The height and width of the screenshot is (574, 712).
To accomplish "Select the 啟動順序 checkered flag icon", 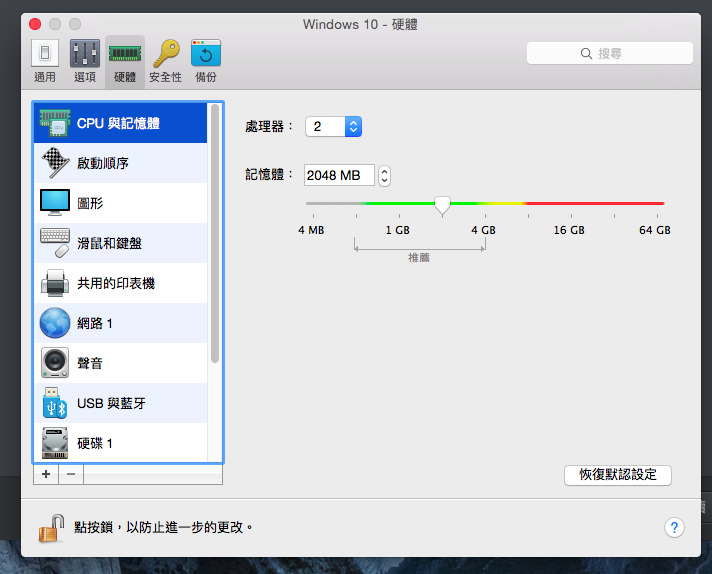I will coord(55,163).
